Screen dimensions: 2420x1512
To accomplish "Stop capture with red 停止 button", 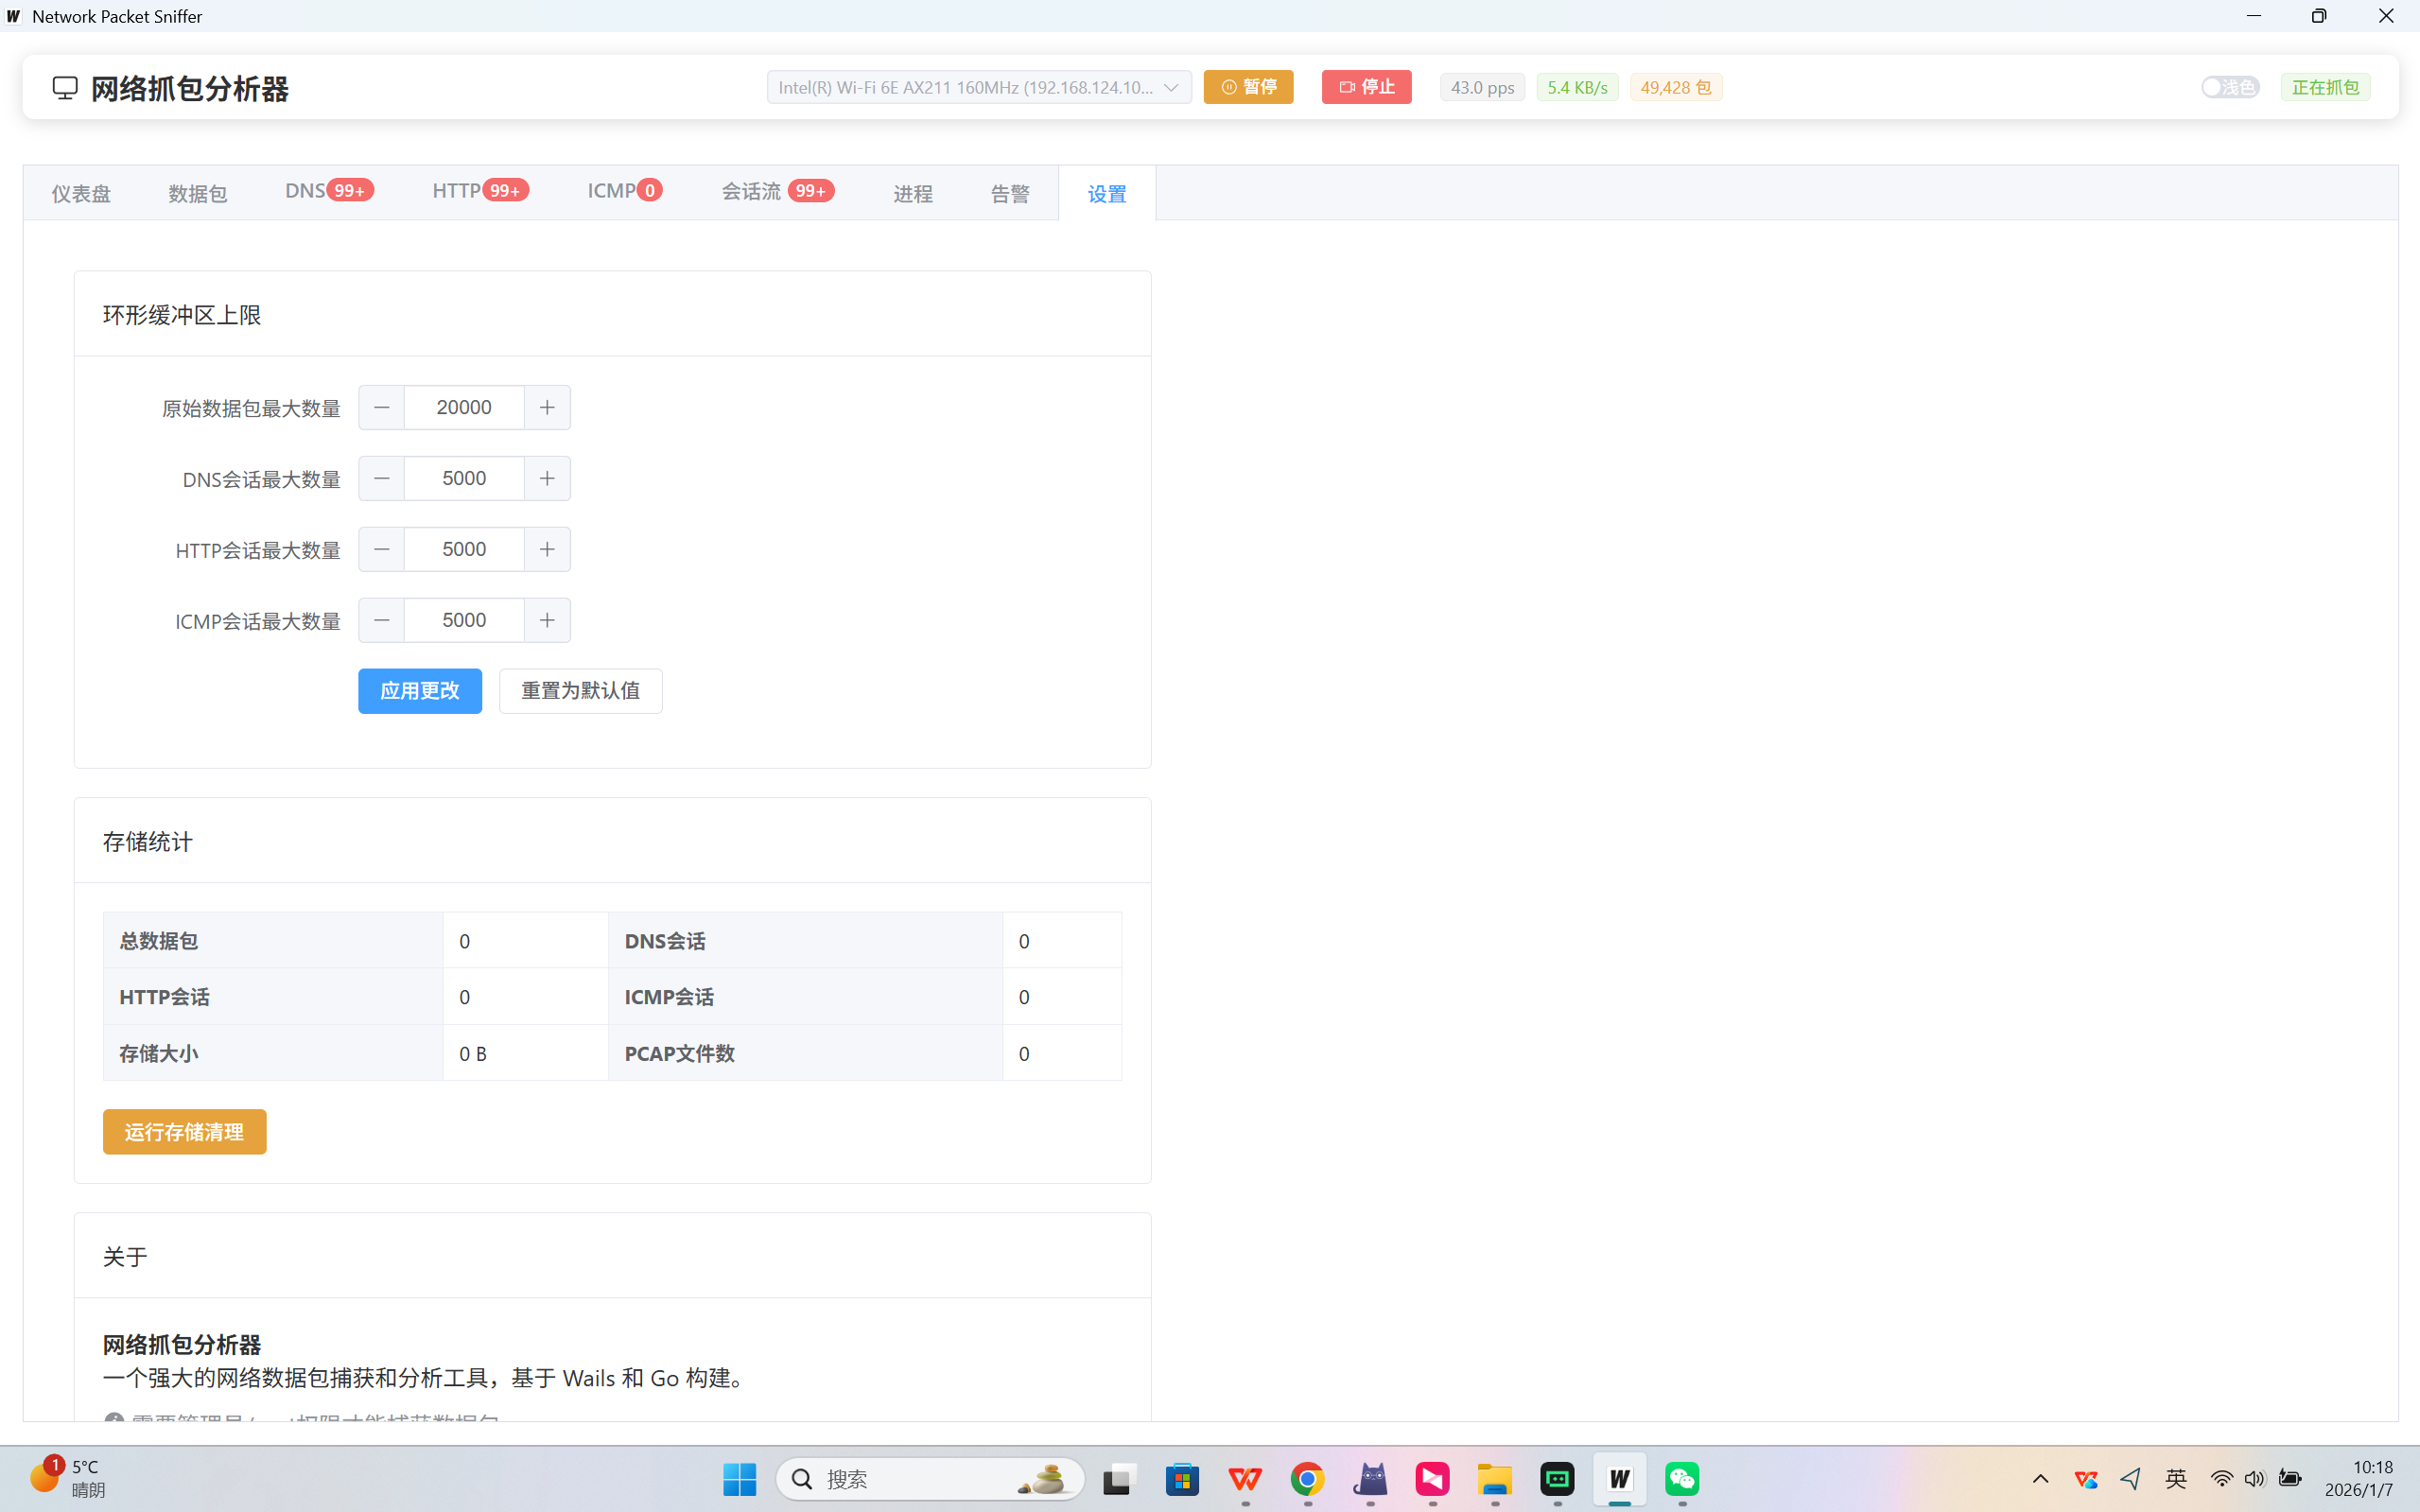I will [1366, 87].
